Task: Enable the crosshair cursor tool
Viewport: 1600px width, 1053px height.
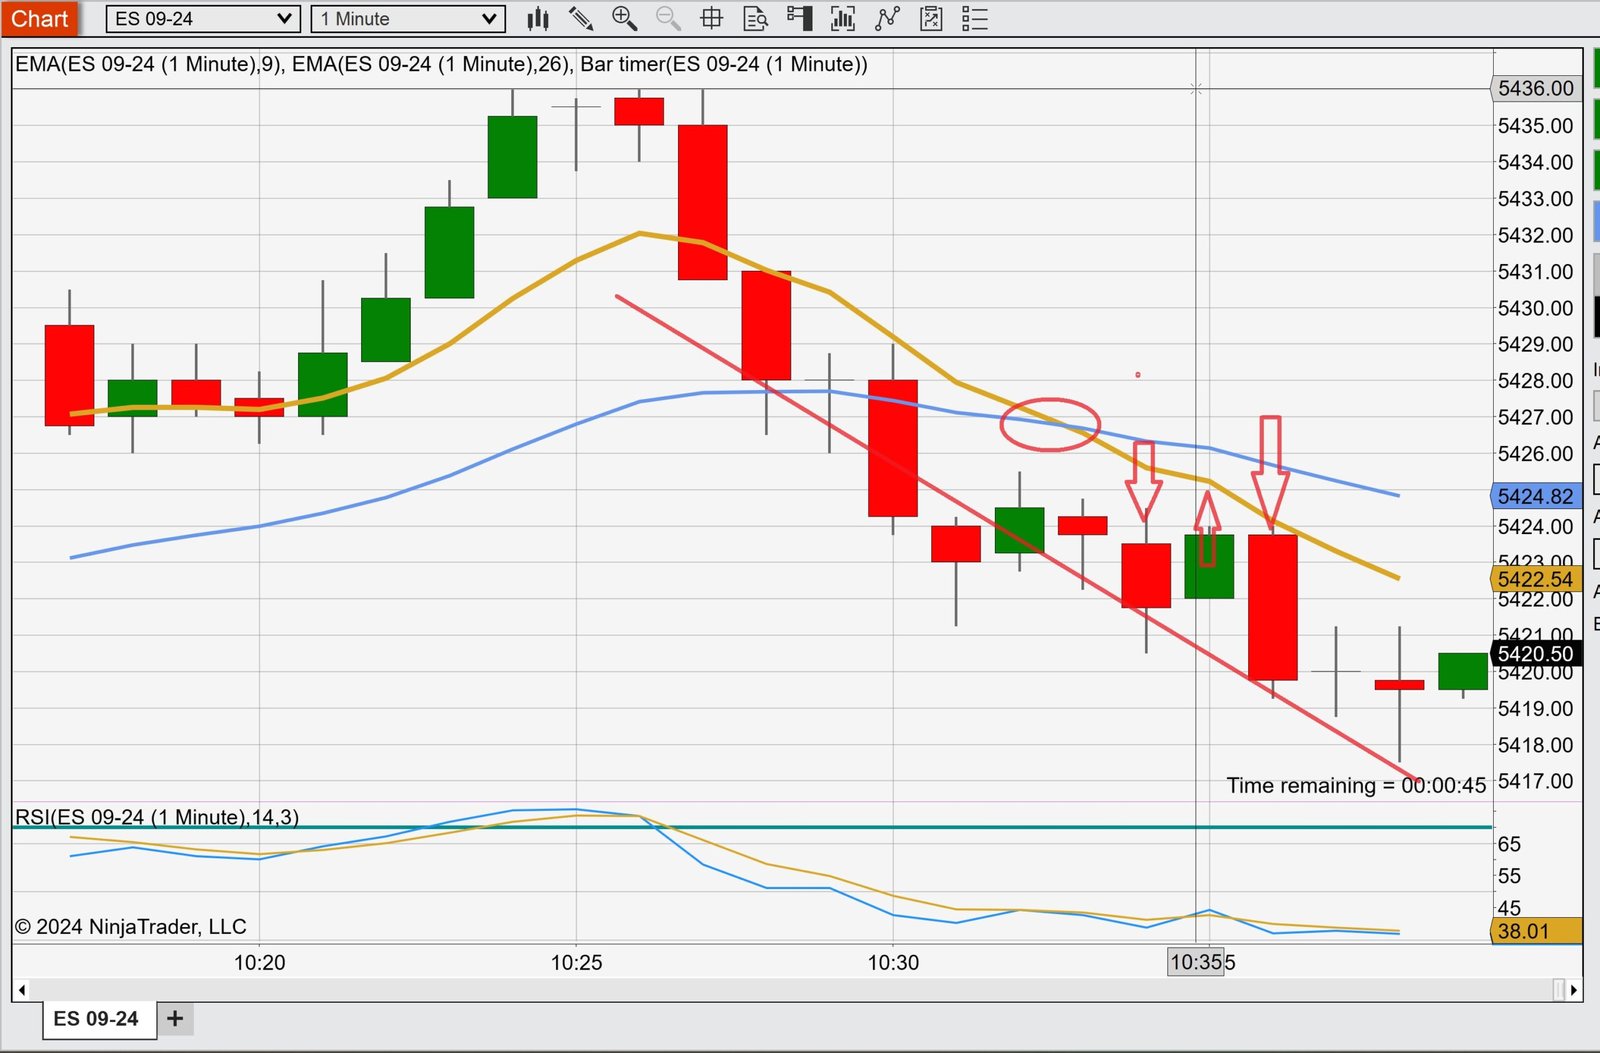Action: click(x=711, y=19)
